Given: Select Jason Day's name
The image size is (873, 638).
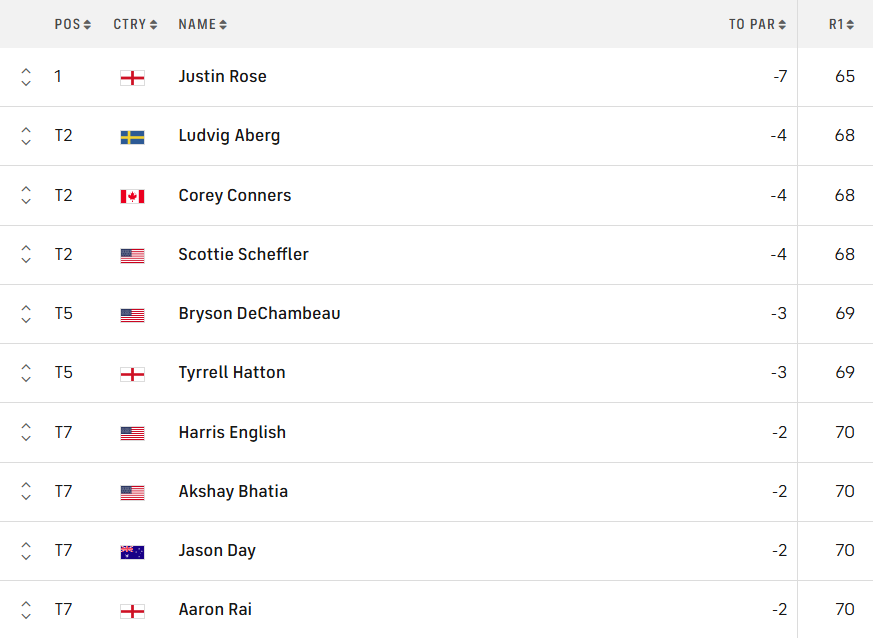Looking at the screenshot, I should (x=217, y=551).
